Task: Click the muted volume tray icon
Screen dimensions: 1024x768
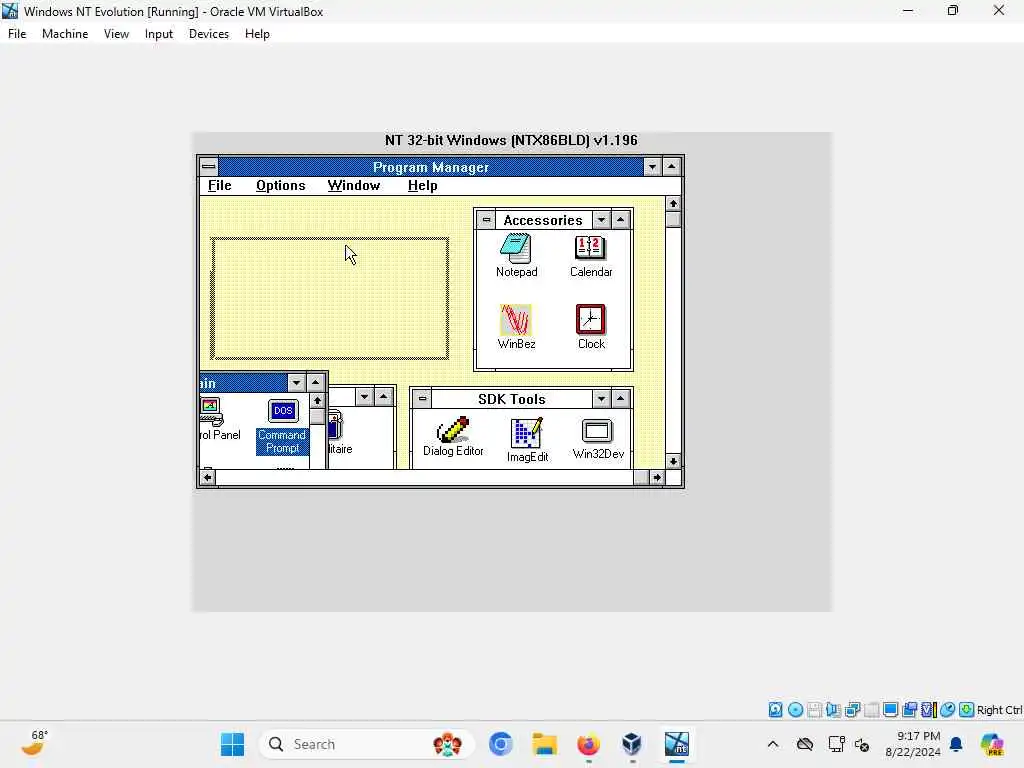Action: 861,744
